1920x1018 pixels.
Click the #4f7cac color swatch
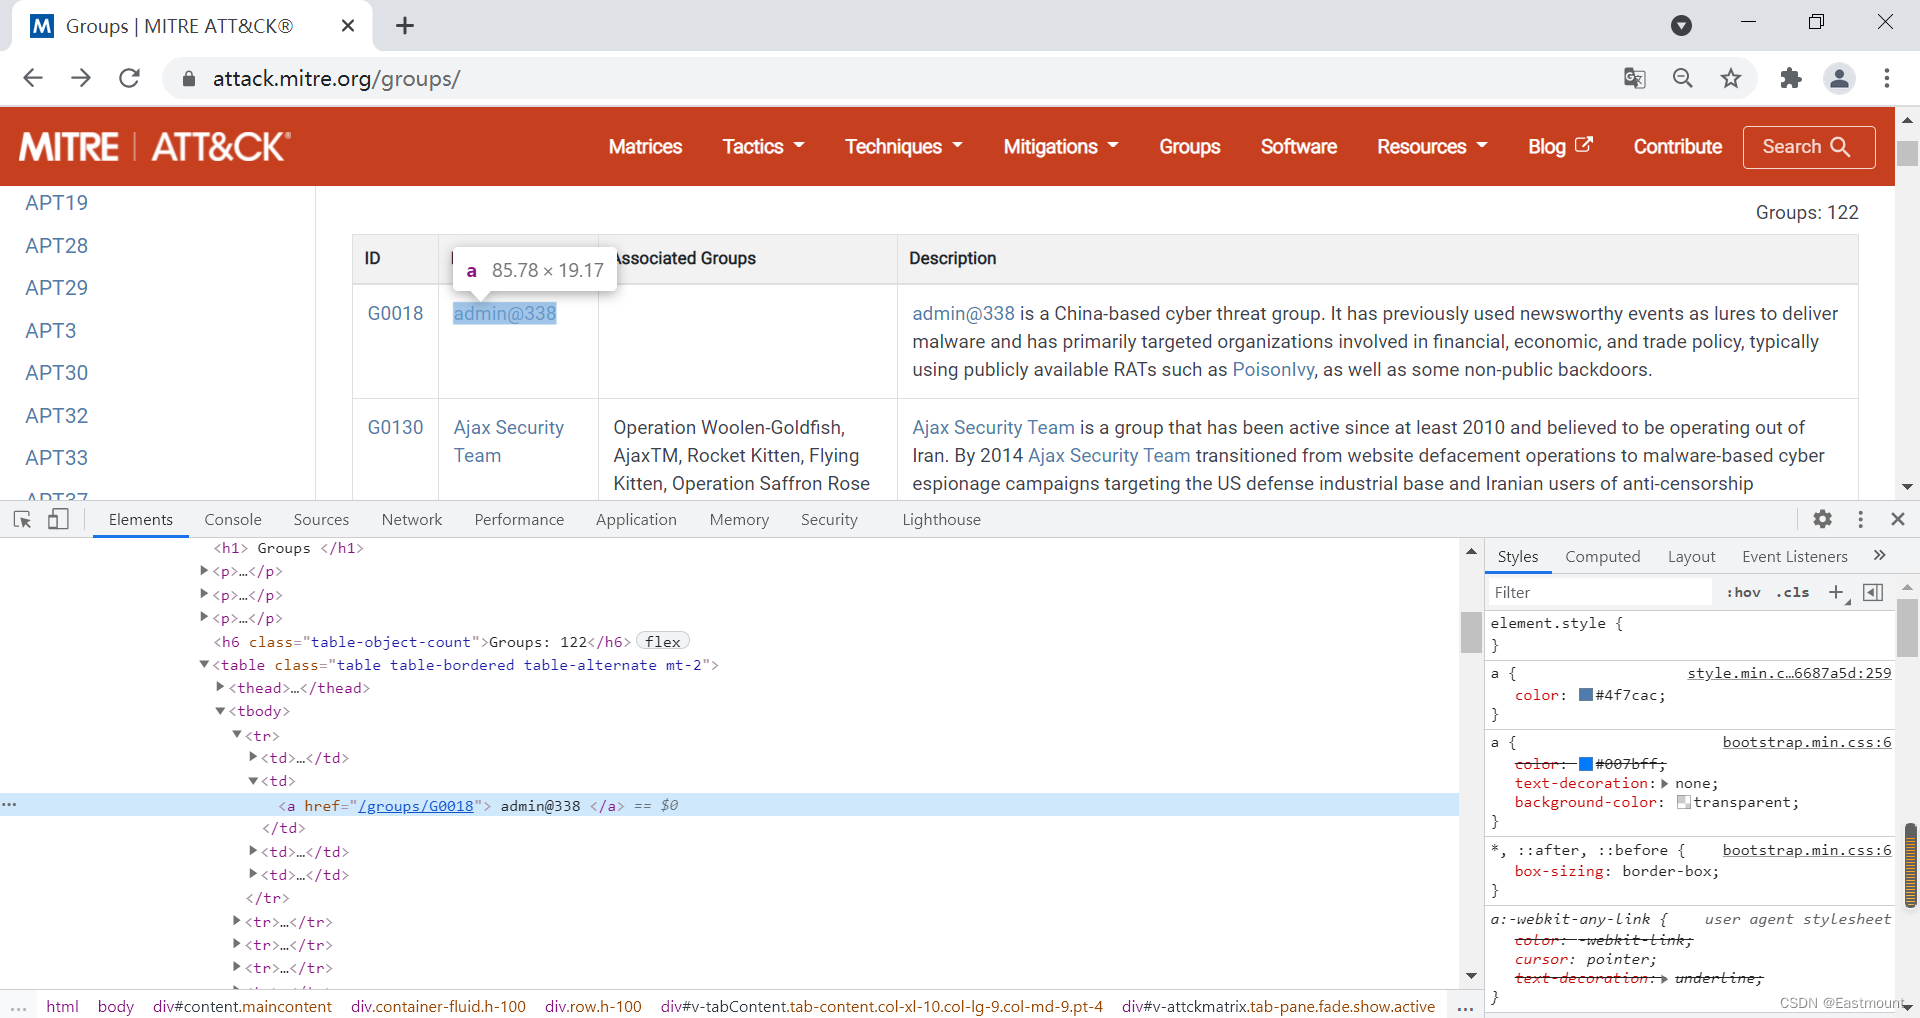(1585, 695)
